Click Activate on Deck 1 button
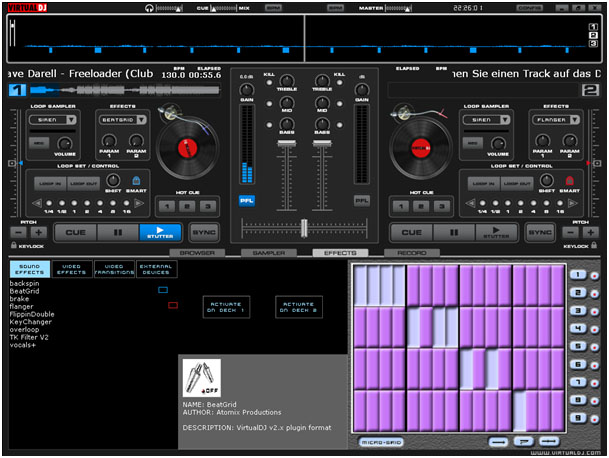The width and height of the screenshot is (609, 458). (x=226, y=307)
